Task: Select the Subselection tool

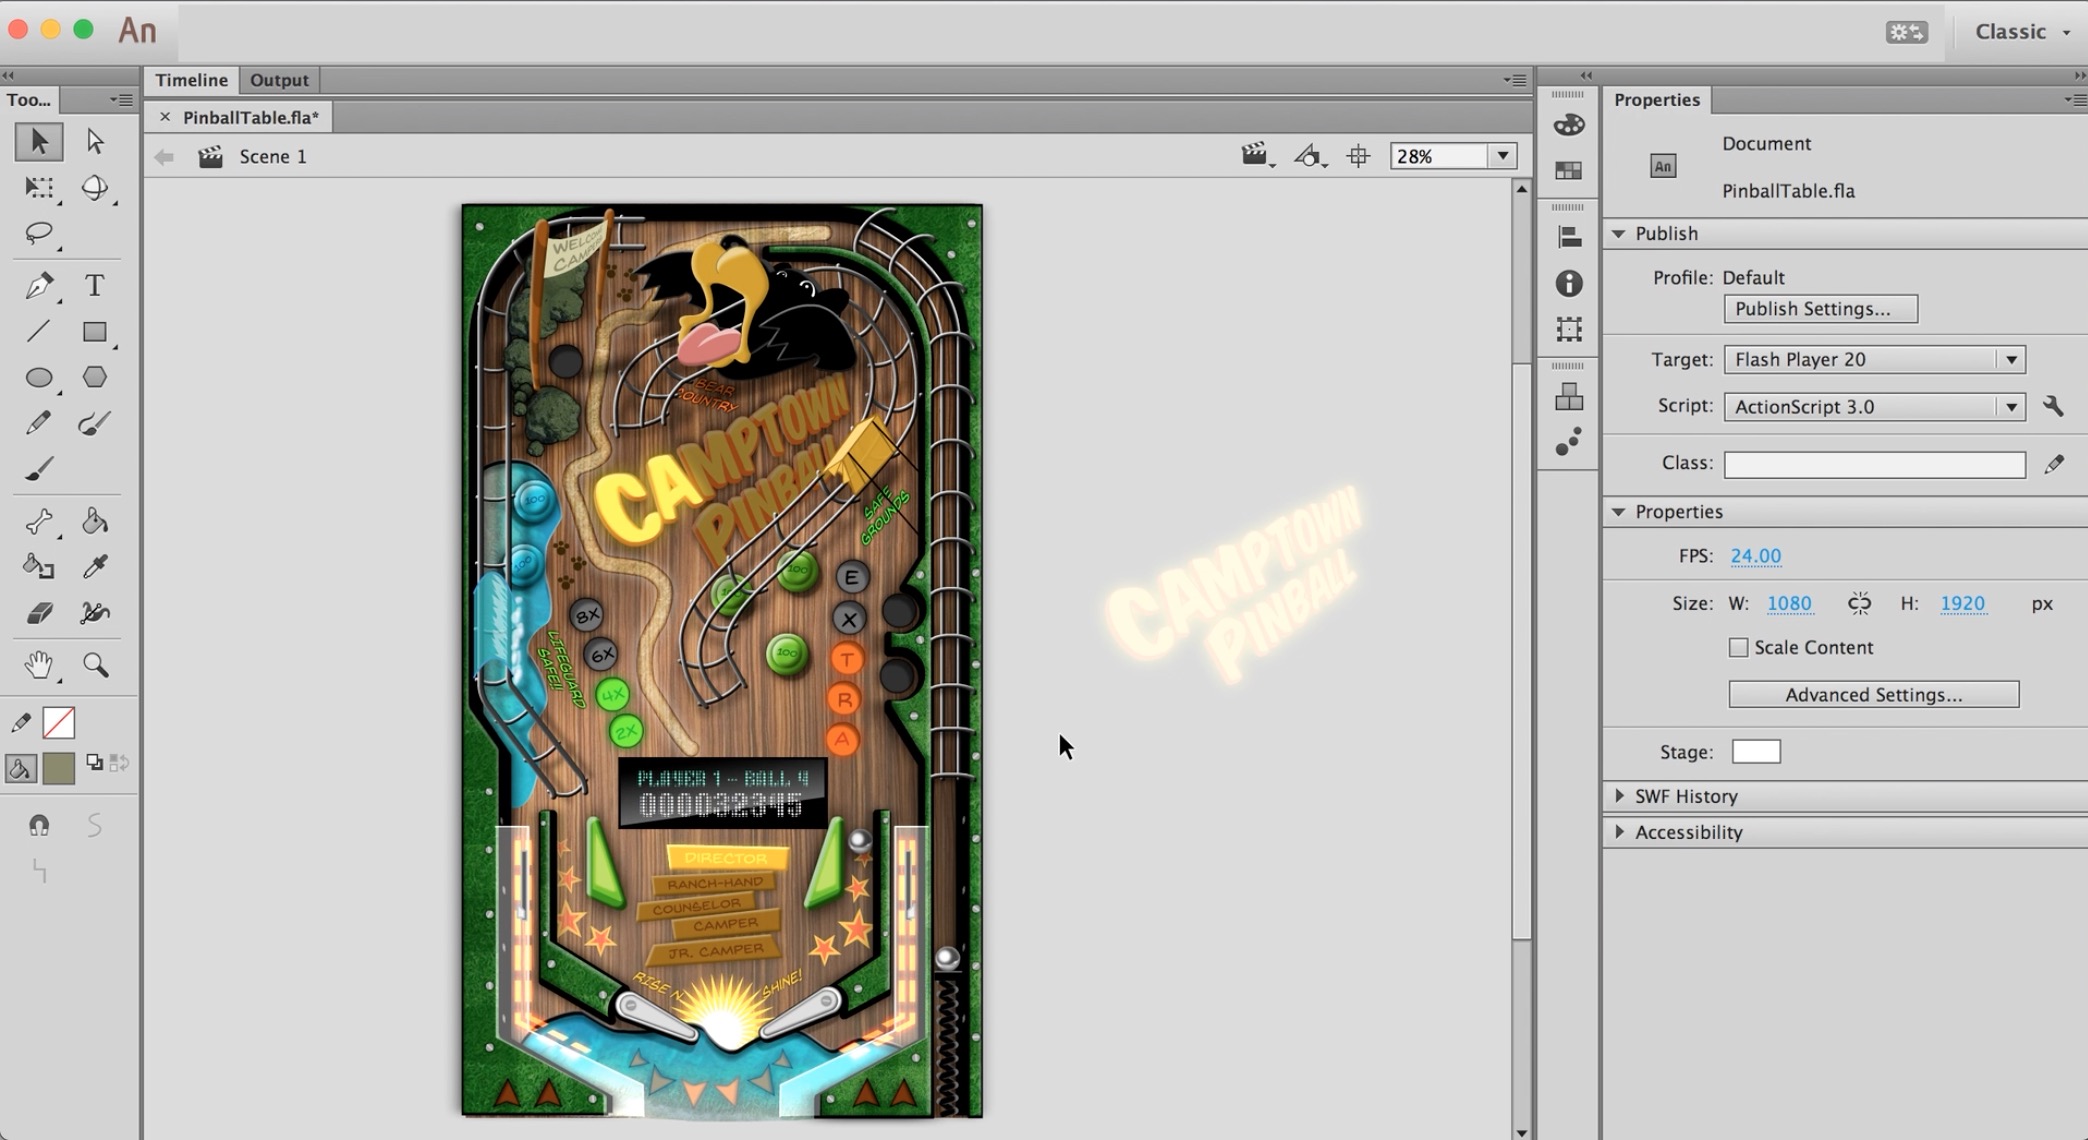Action: tap(95, 141)
